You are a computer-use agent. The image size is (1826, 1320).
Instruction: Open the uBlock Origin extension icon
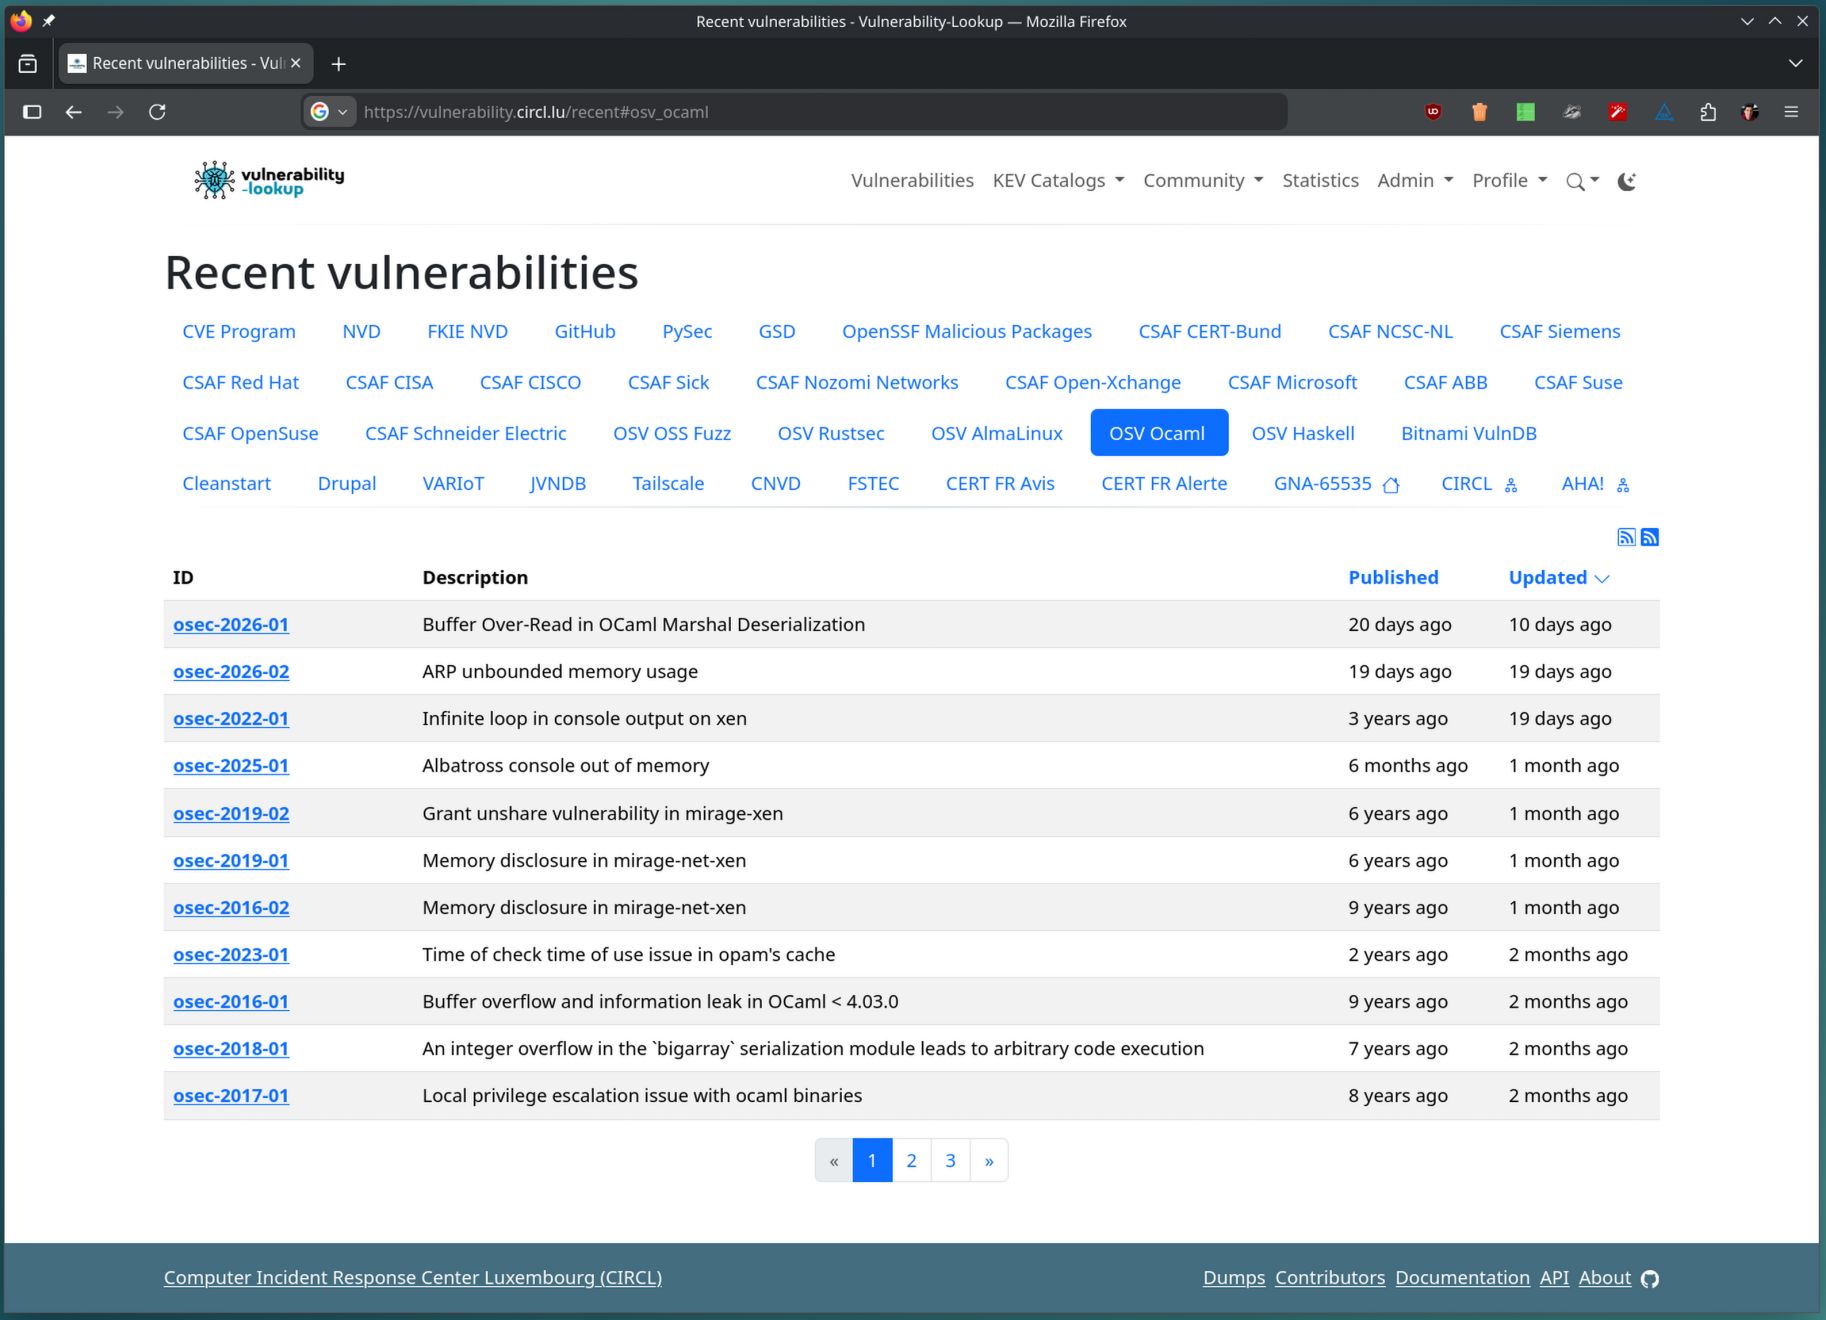pyautogui.click(x=1433, y=112)
